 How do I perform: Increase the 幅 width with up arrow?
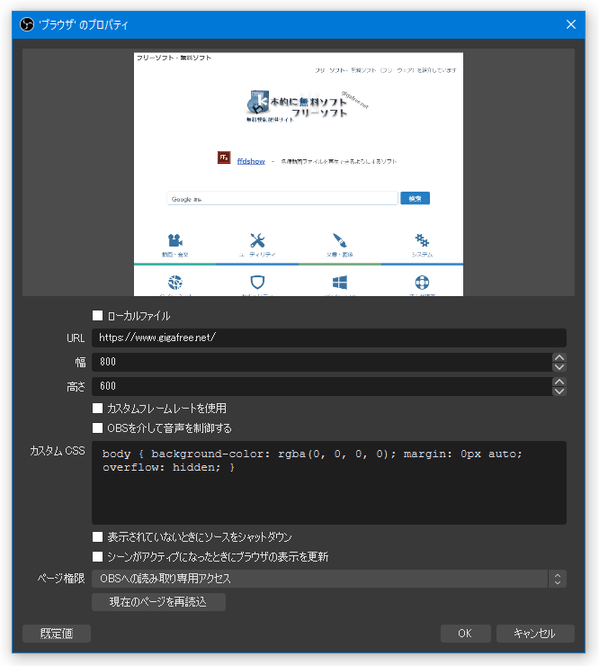[x=559, y=358]
